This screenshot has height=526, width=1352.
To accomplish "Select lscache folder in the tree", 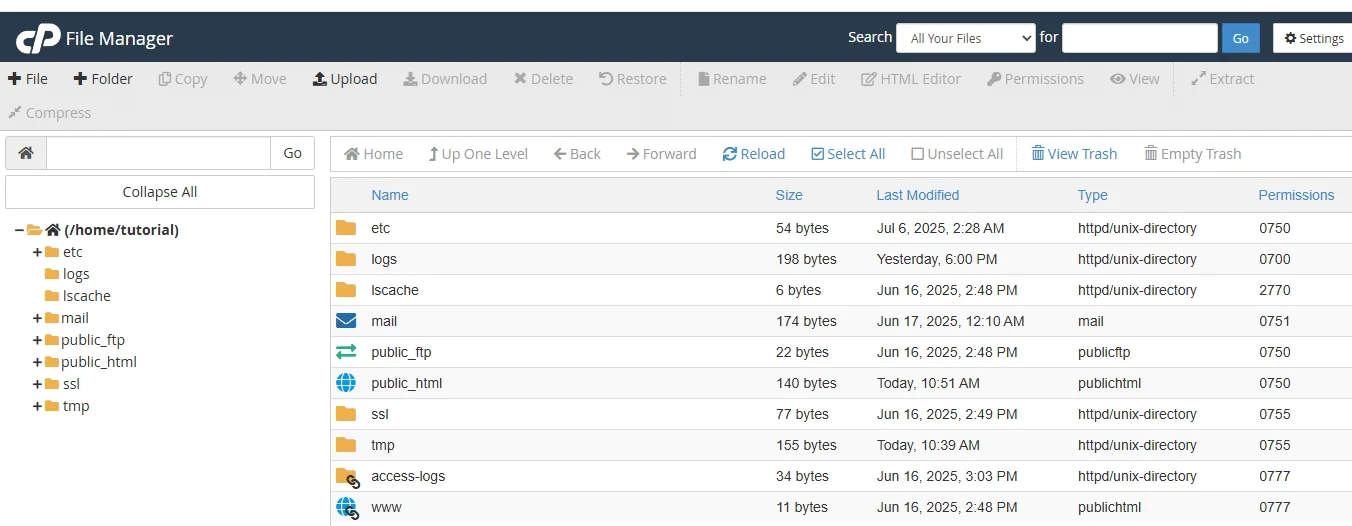I will [x=86, y=296].
